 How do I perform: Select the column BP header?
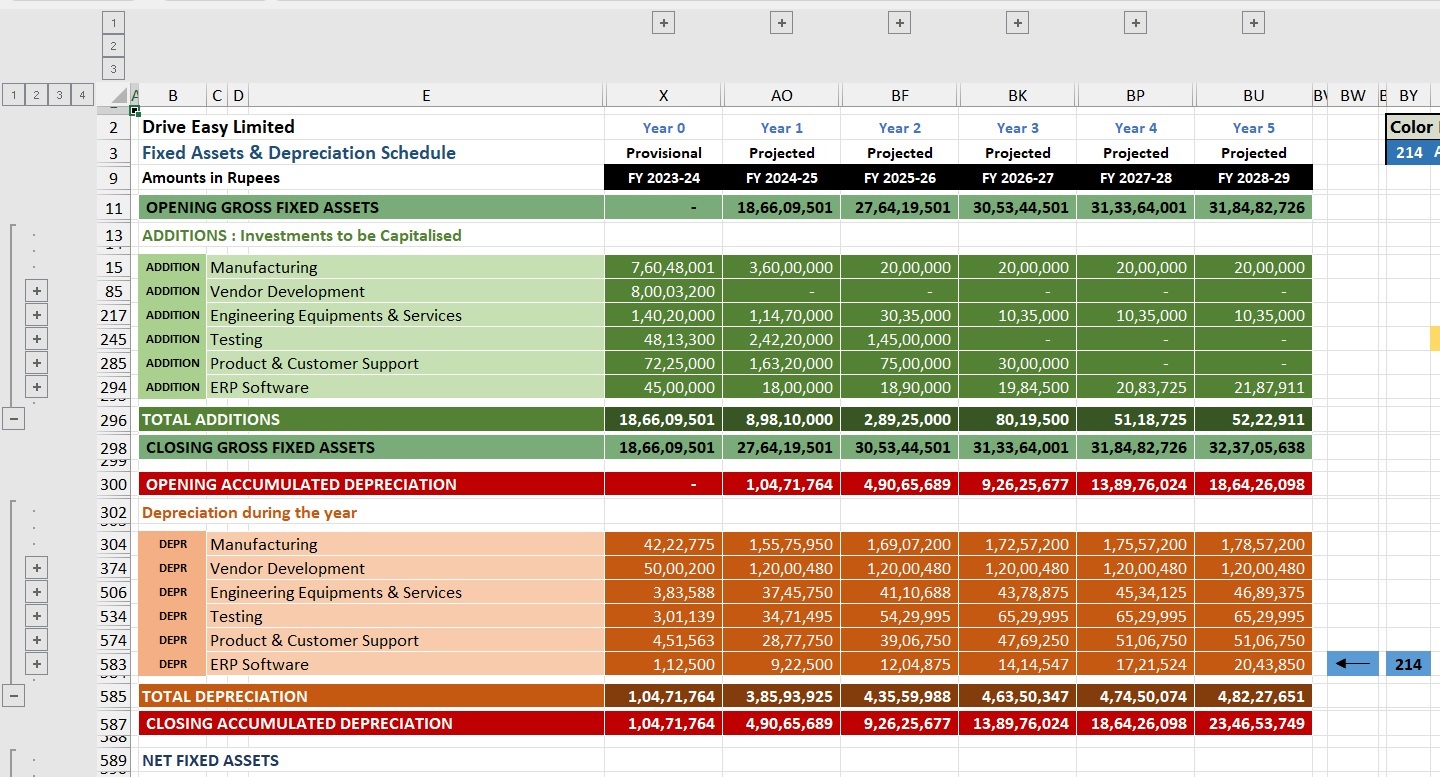tap(1135, 96)
